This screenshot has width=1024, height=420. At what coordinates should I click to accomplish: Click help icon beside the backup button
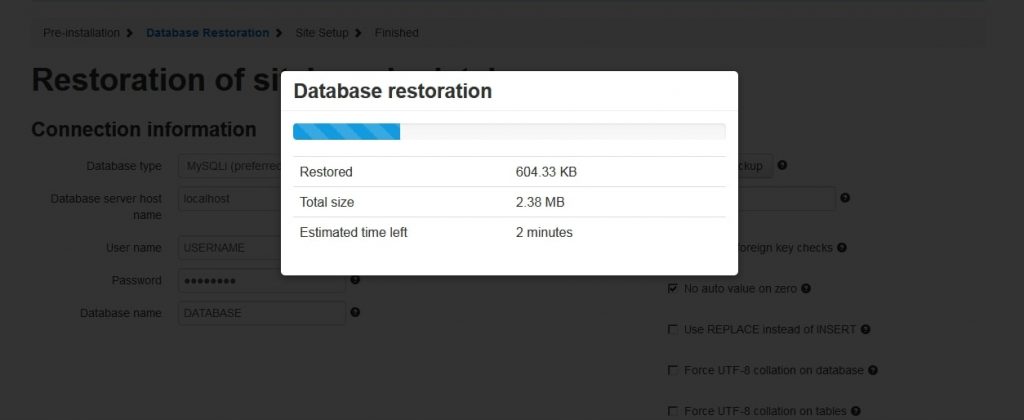(x=782, y=165)
